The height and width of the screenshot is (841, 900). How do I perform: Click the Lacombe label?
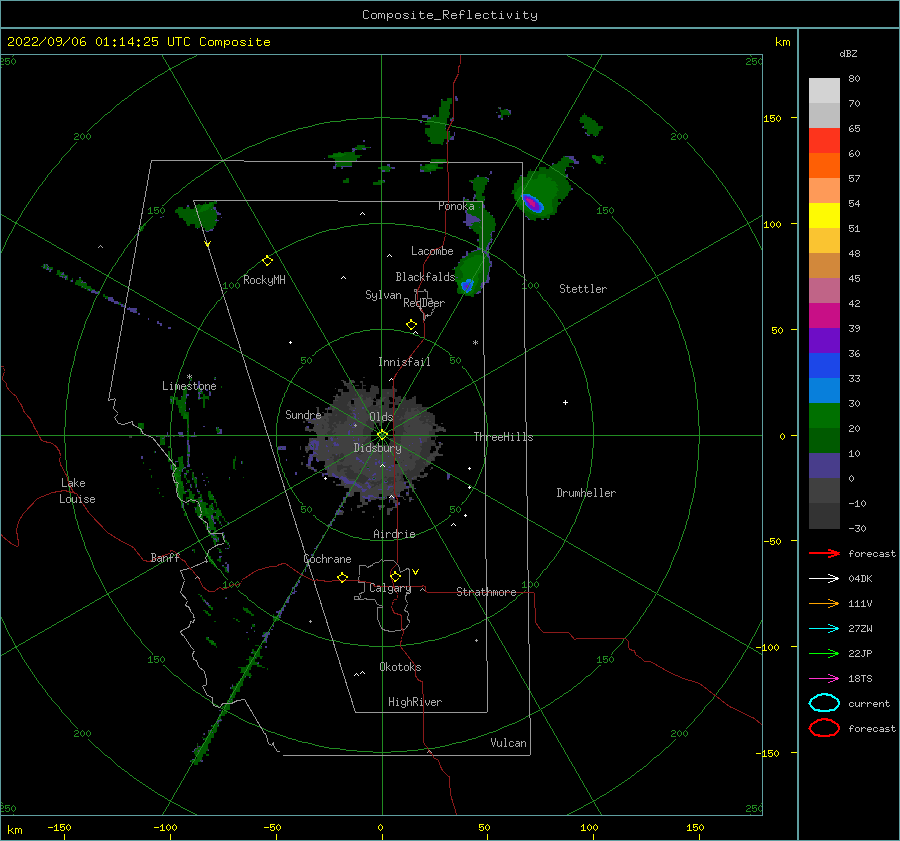click(432, 251)
